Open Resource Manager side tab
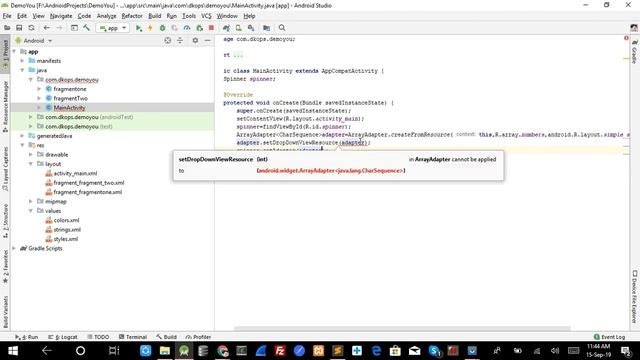 5,106
